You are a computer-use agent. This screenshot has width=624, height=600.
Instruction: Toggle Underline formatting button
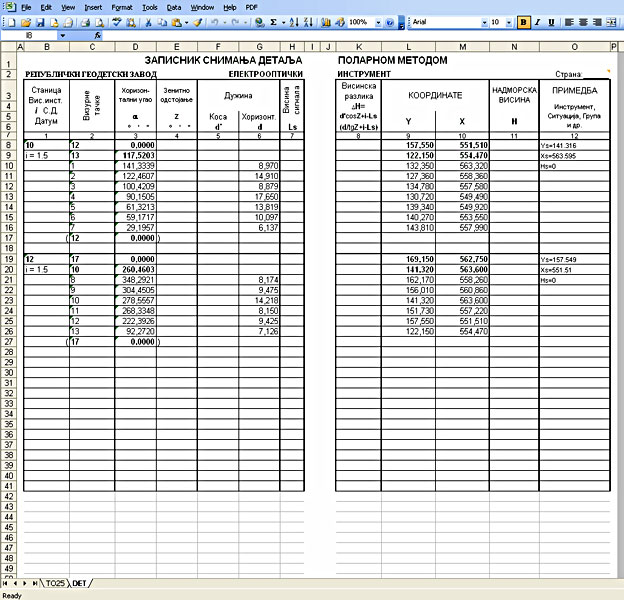point(551,21)
